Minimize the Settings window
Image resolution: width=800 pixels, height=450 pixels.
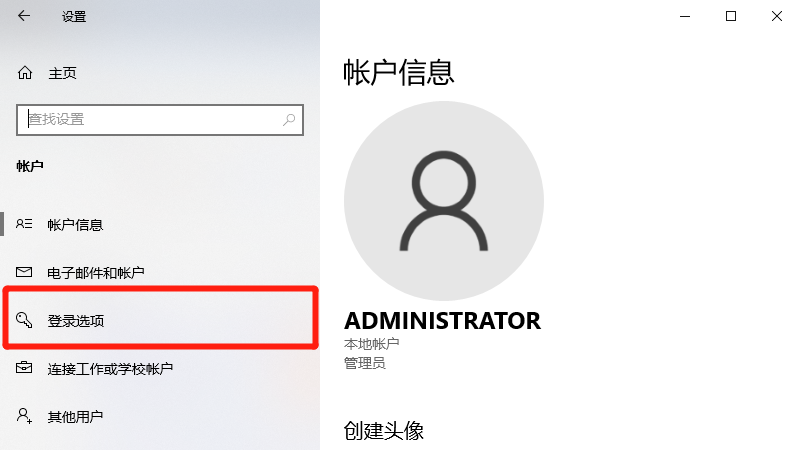tap(685, 16)
